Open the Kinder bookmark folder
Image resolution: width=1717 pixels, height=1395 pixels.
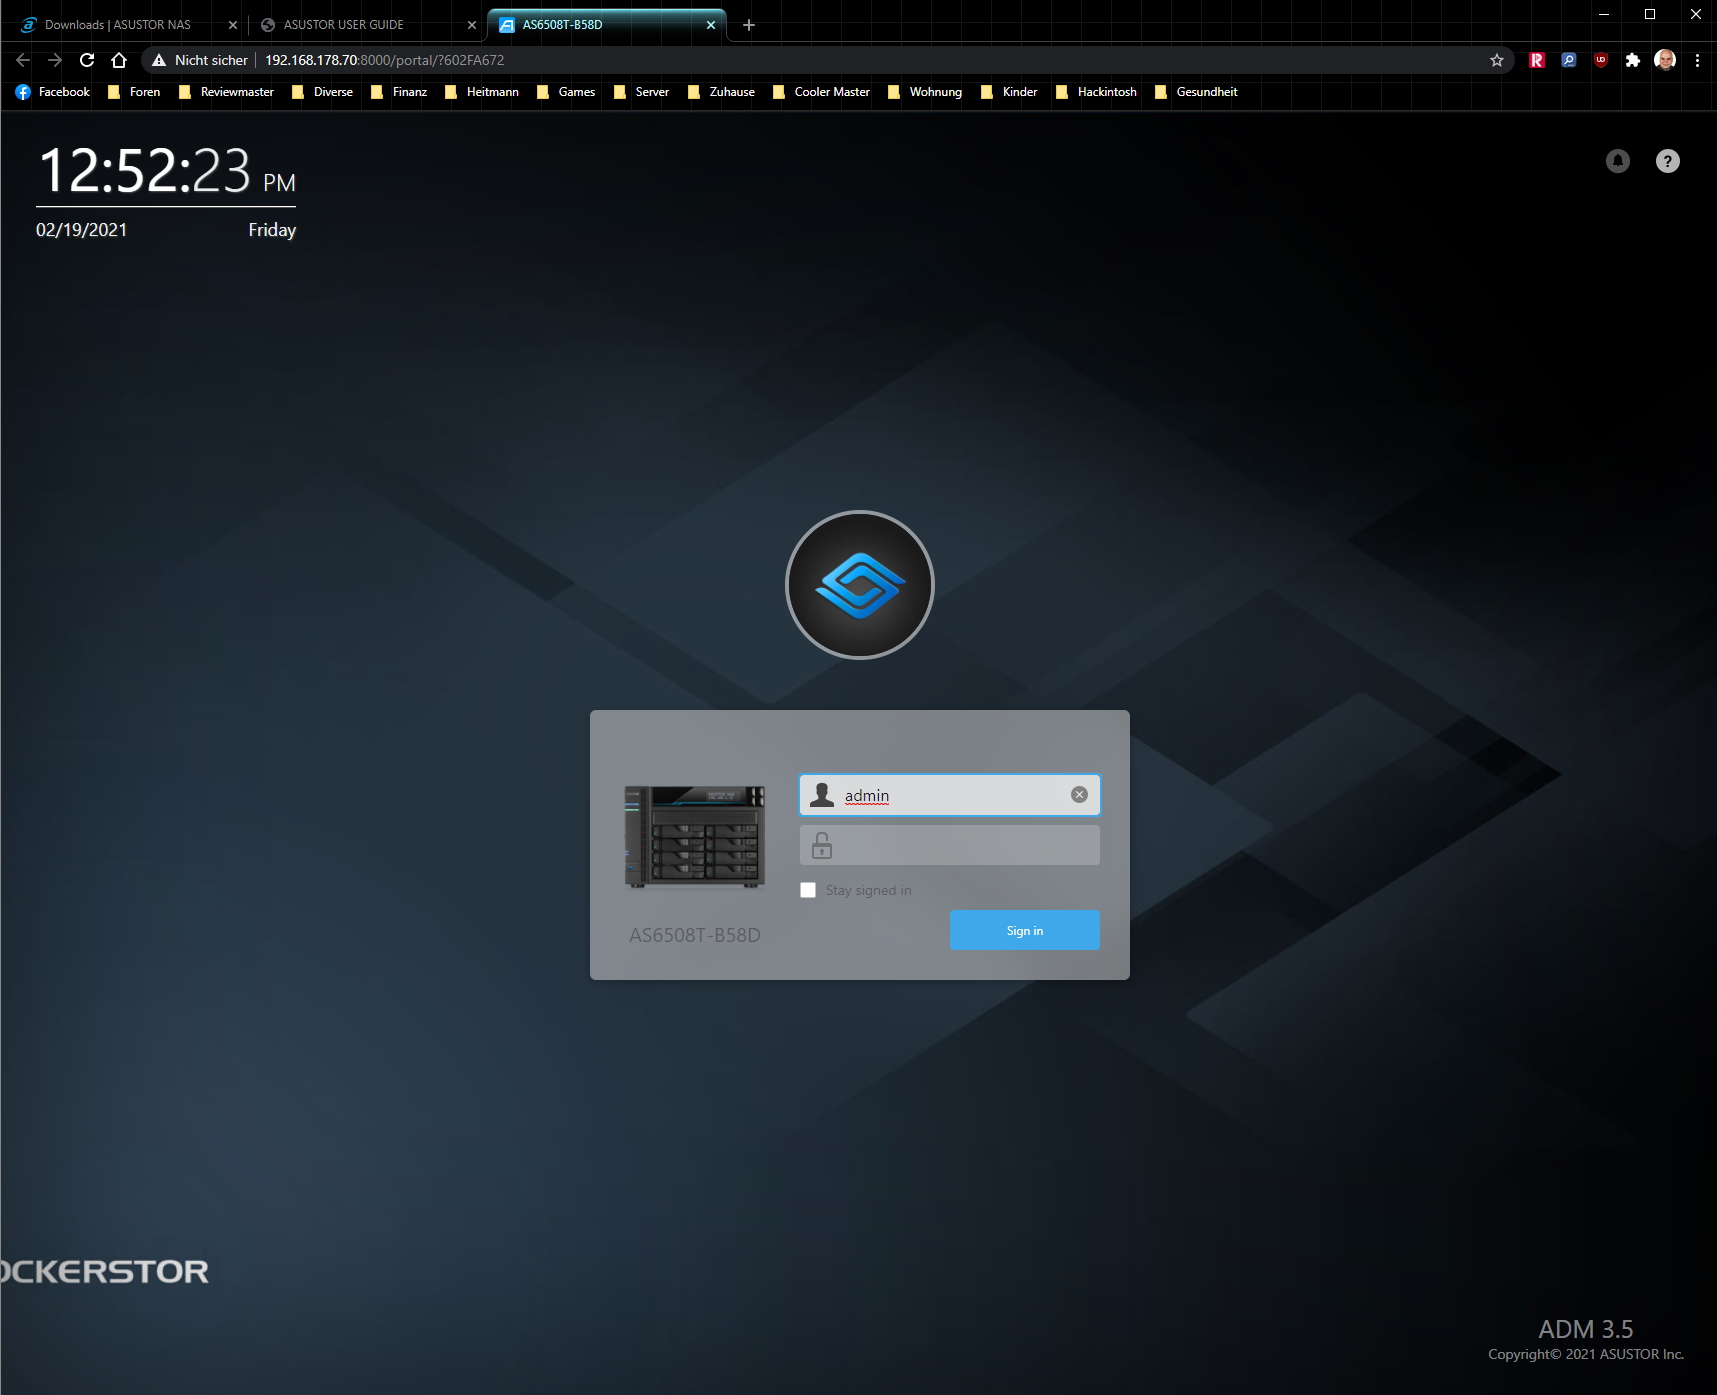pyautogui.click(x=1009, y=92)
